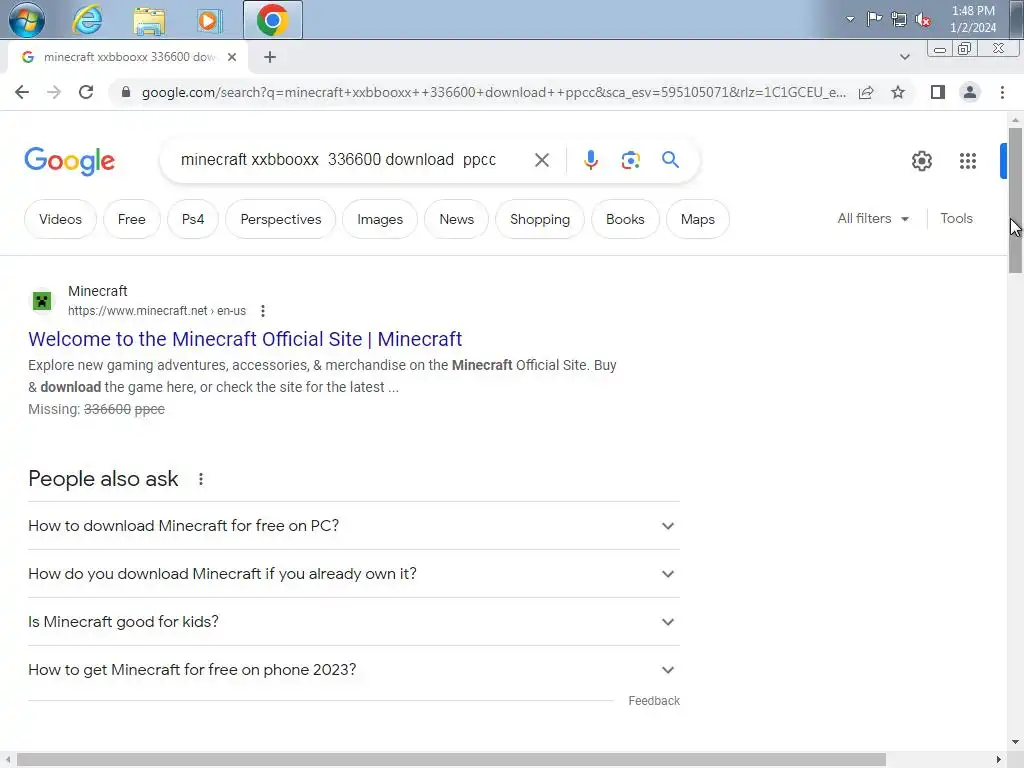
Task: View site information lock icon
Action: pyautogui.click(x=126, y=92)
